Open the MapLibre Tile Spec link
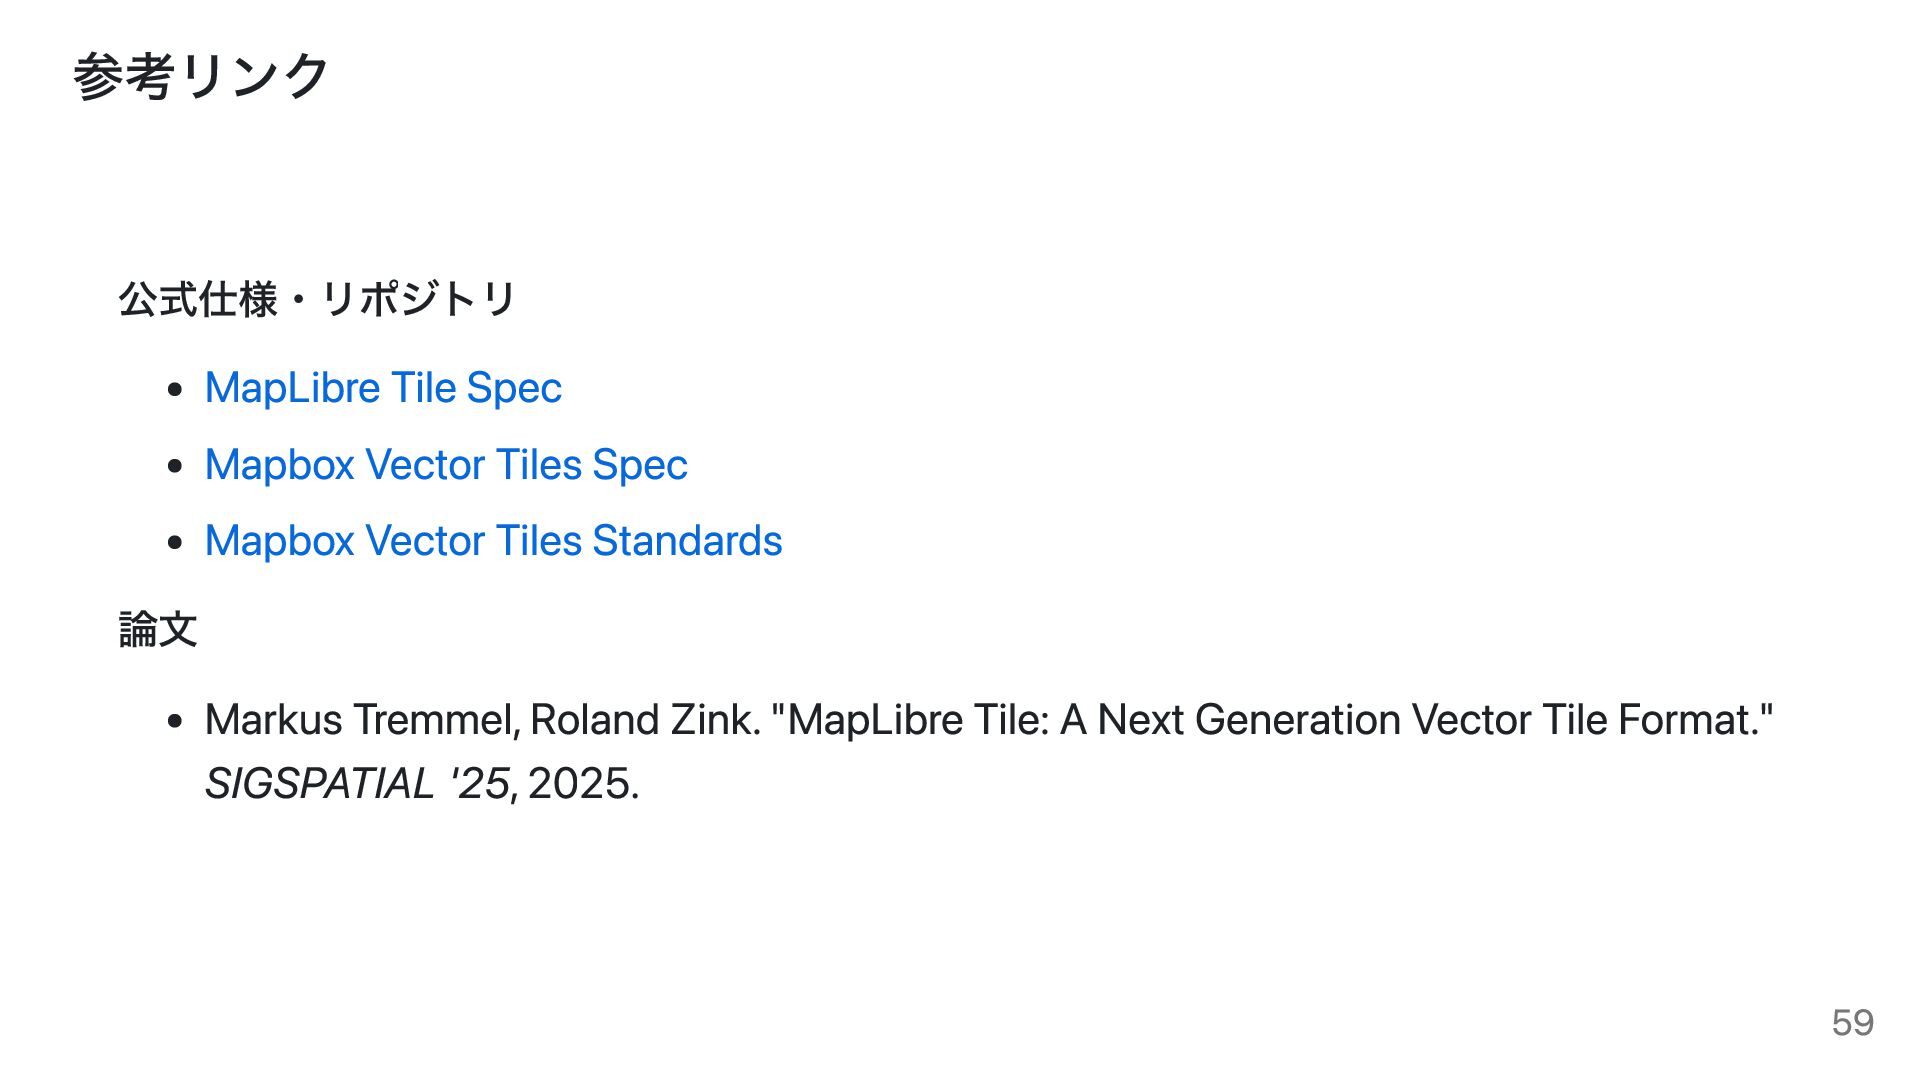 point(383,388)
